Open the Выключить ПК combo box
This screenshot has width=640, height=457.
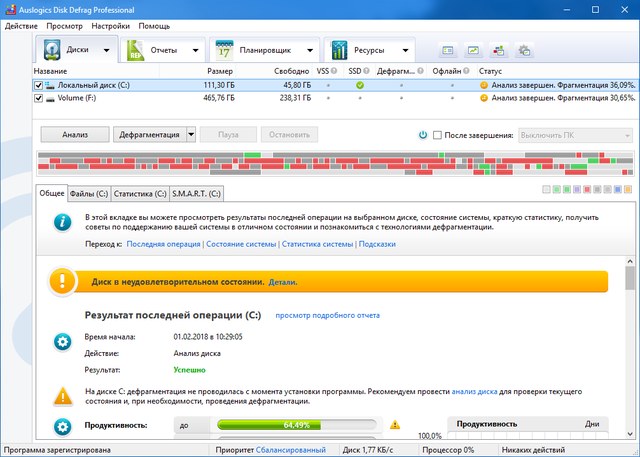click(x=574, y=134)
